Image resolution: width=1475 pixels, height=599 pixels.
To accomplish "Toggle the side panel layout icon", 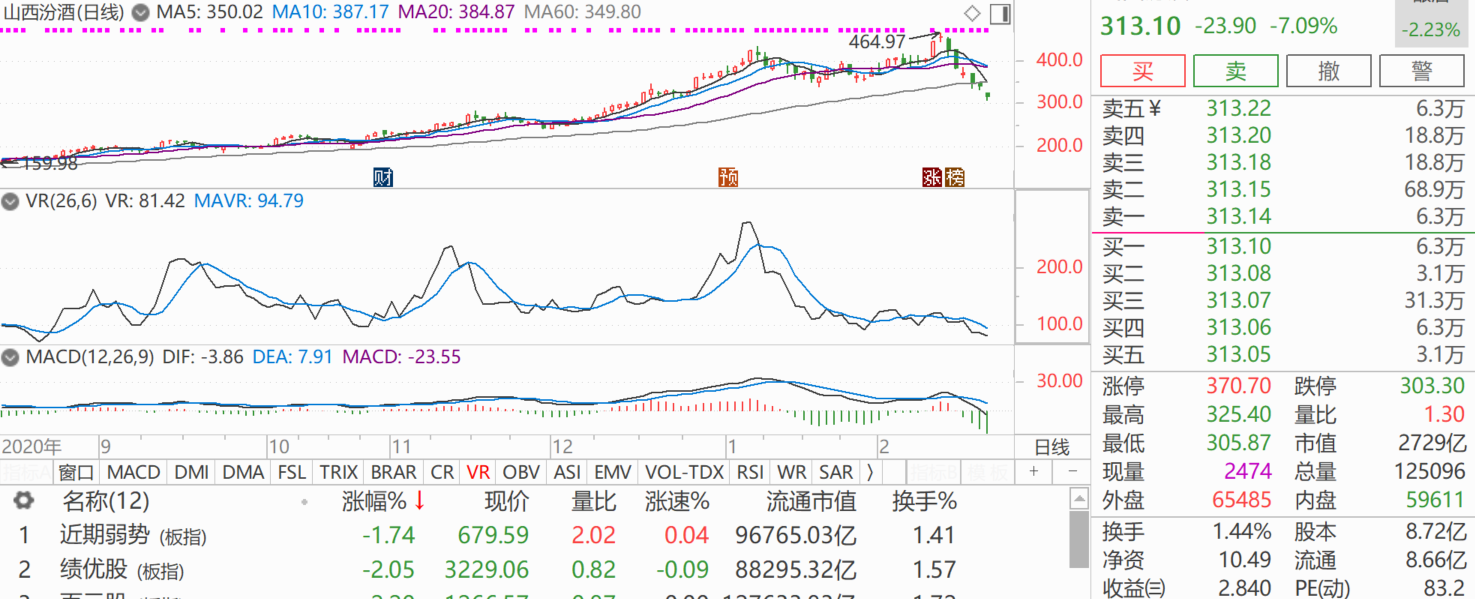I will pyautogui.click(x=999, y=13).
